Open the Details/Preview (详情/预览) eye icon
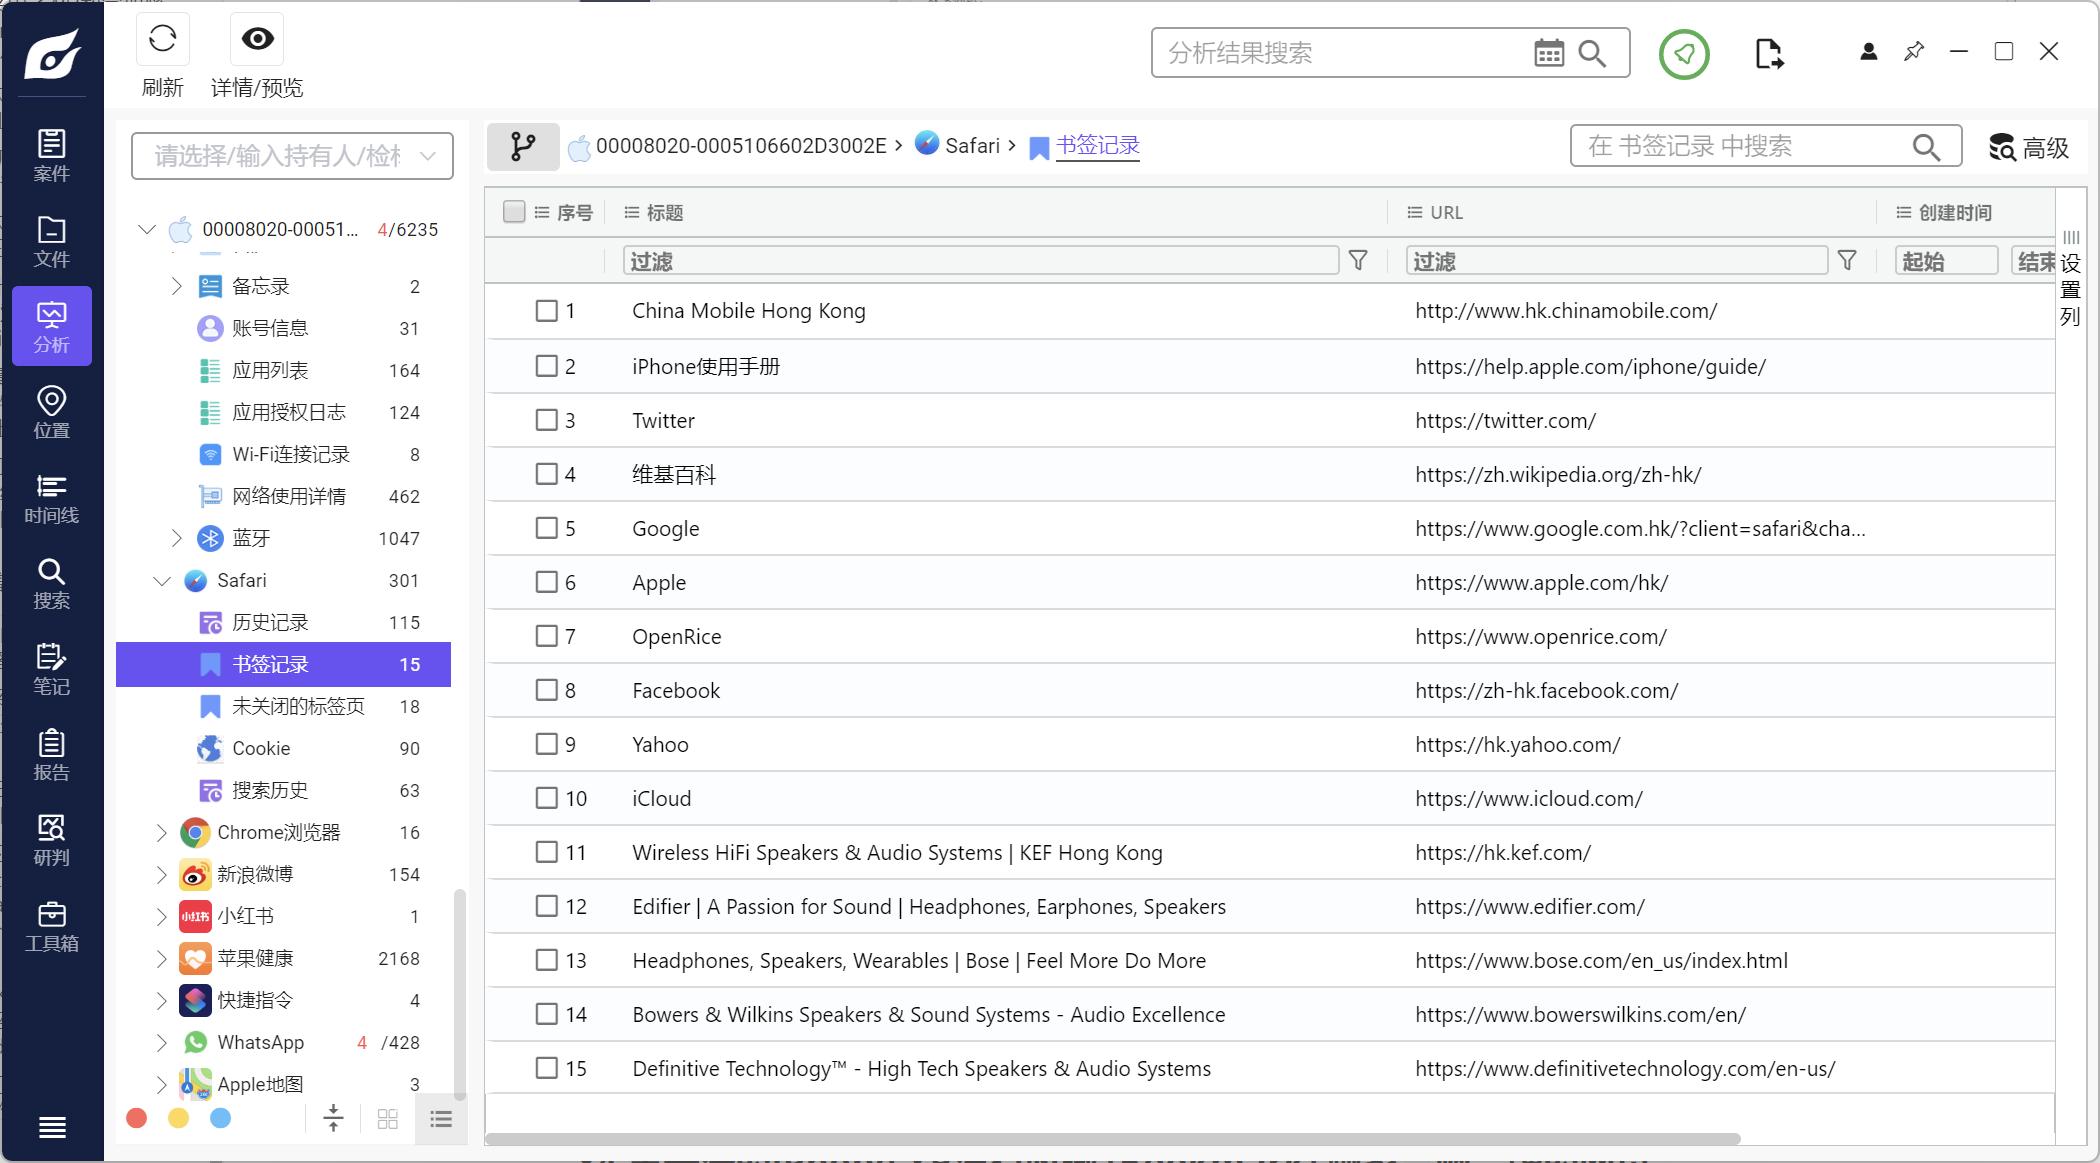This screenshot has height=1163, width=2100. 257,39
